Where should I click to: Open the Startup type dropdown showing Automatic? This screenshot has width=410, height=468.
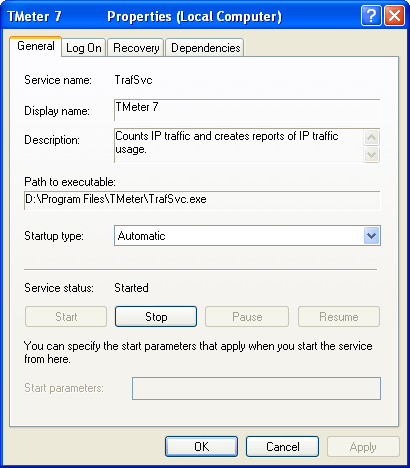coord(247,236)
